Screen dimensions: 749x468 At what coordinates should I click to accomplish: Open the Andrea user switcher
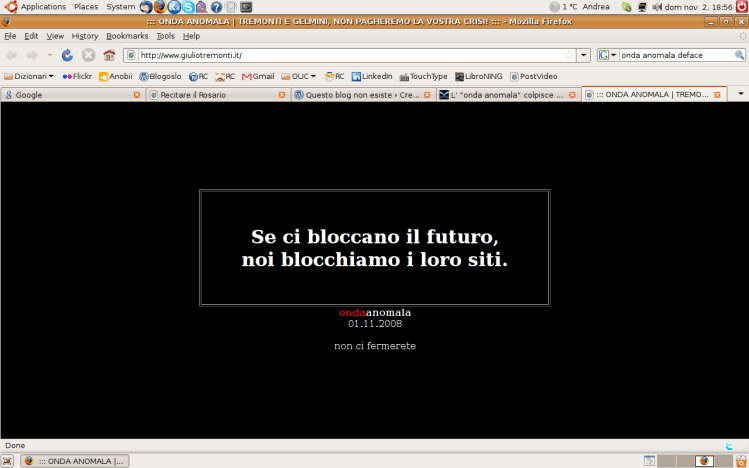(596, 7)
